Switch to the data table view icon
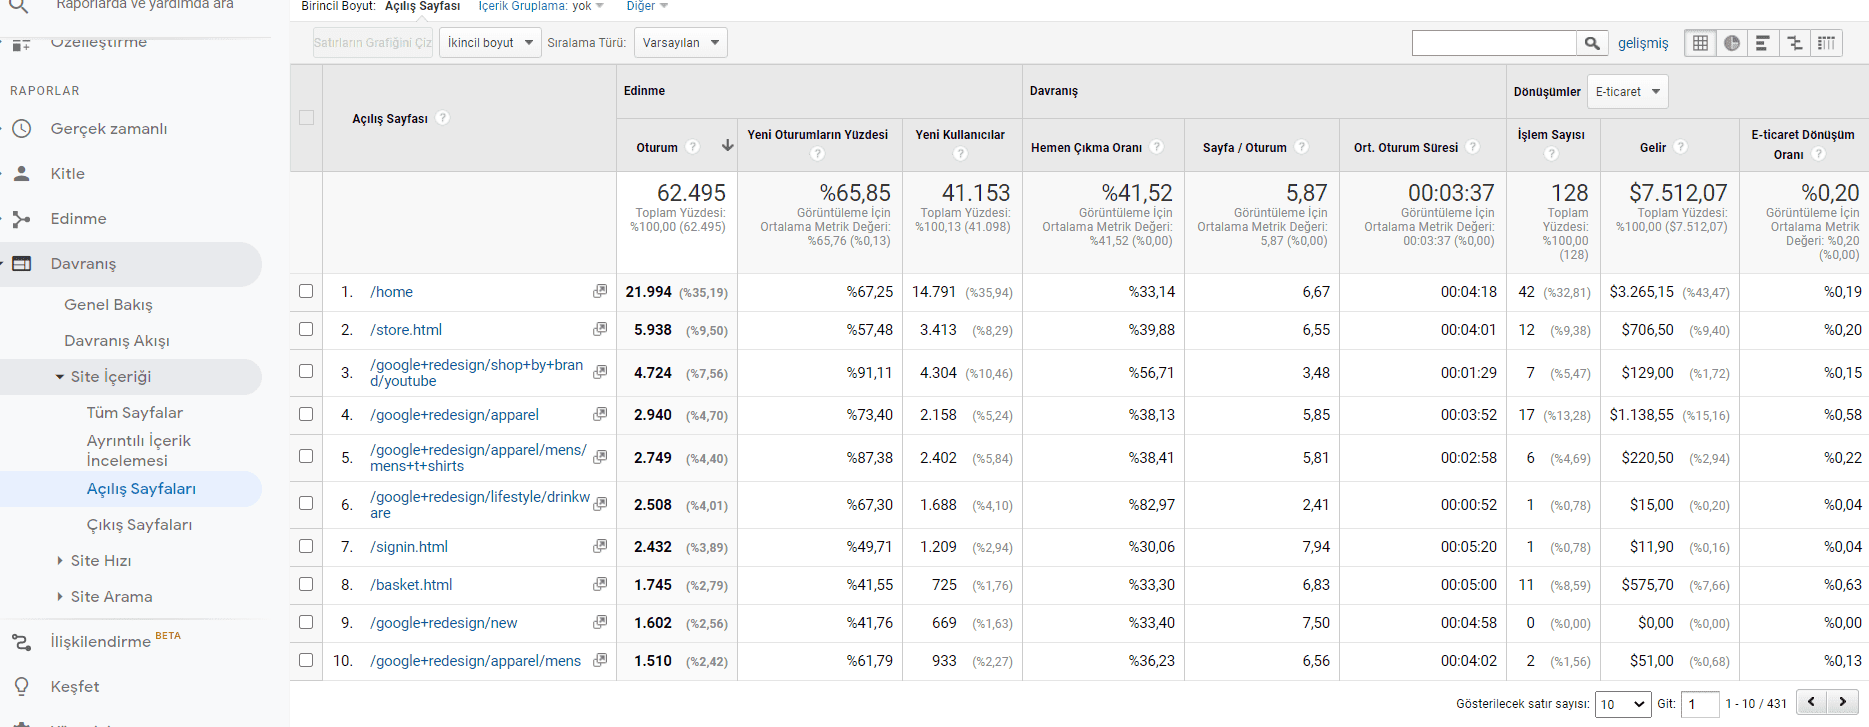 click(x=1700, y=43)
